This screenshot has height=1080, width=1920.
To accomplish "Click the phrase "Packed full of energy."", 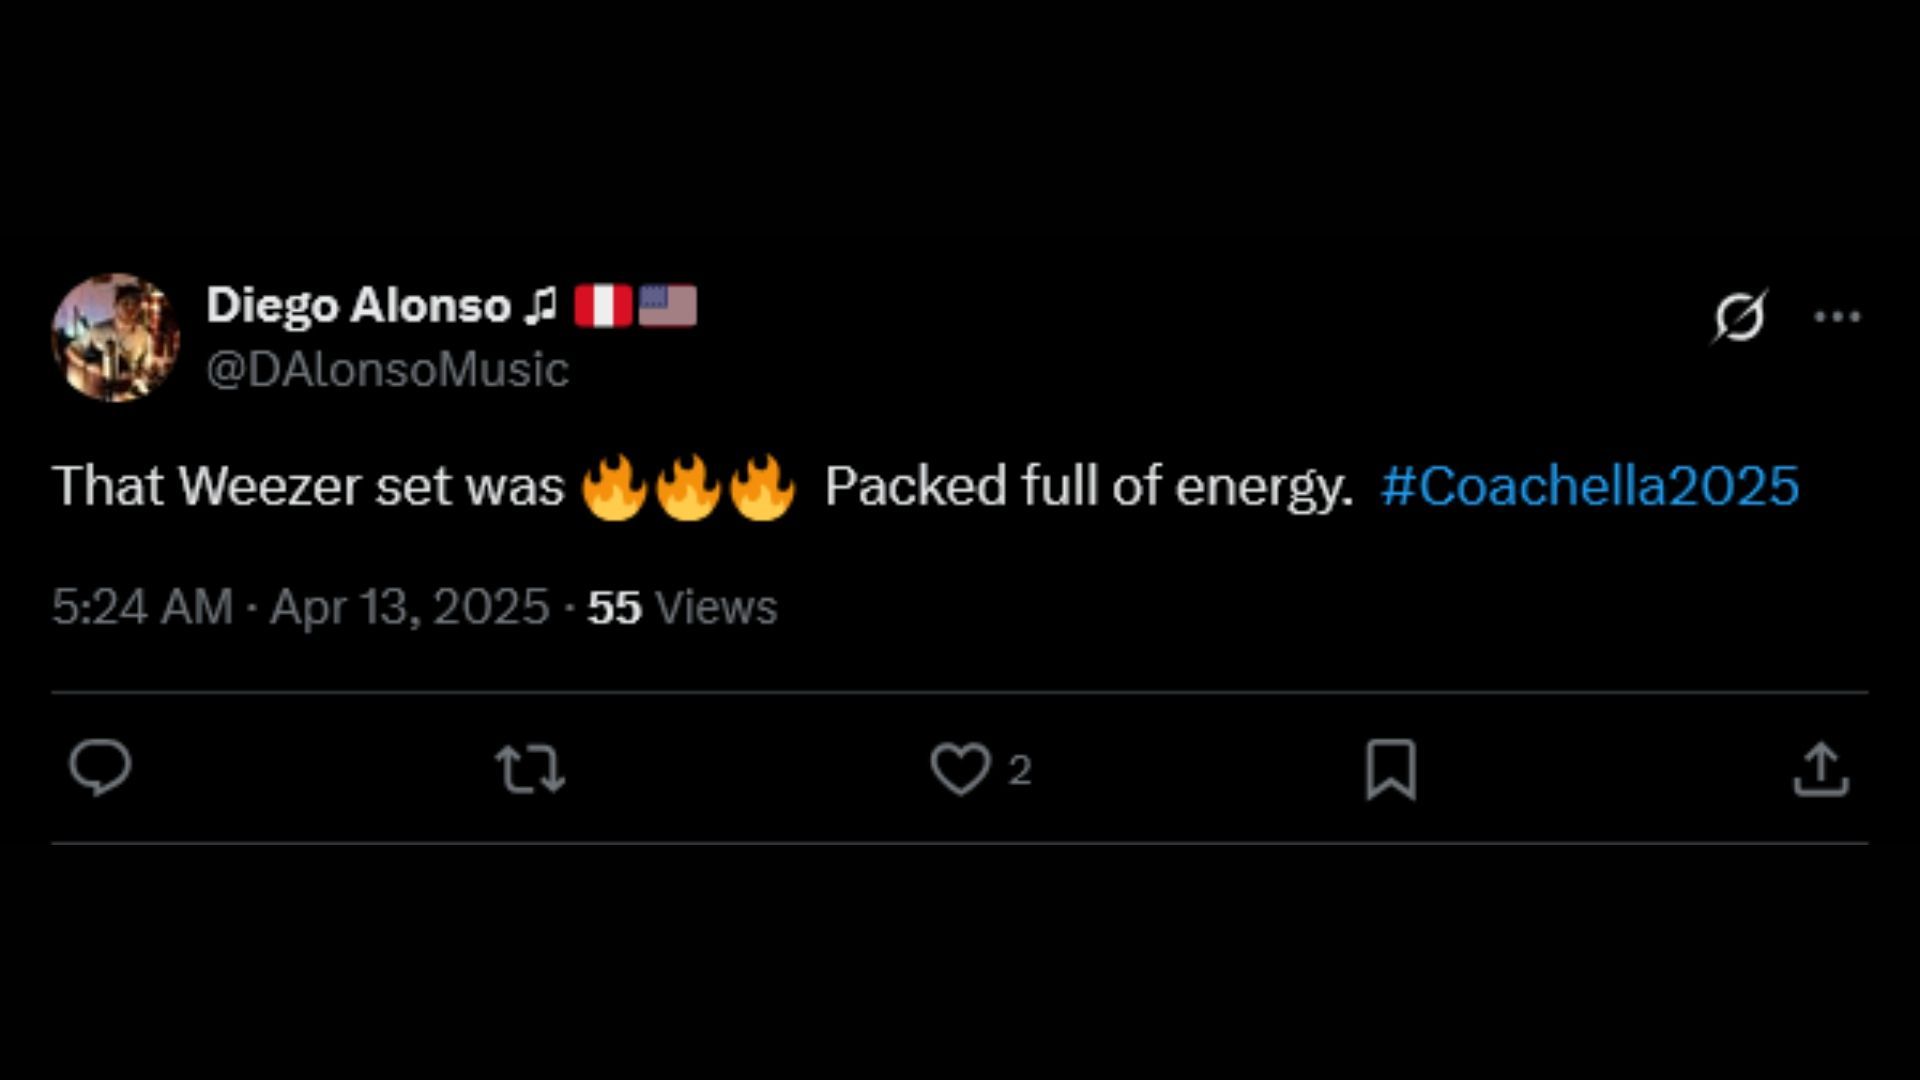I will 1088,487.
